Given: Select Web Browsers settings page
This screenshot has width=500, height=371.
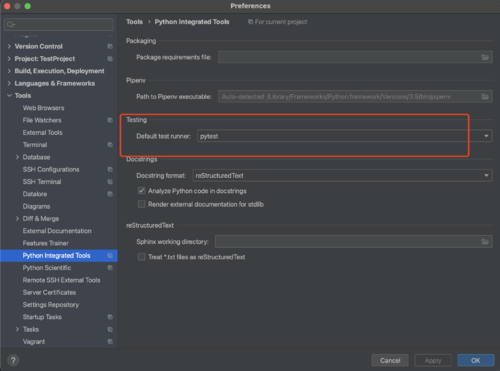Looking at the screenshot, I should coord(43,108).
